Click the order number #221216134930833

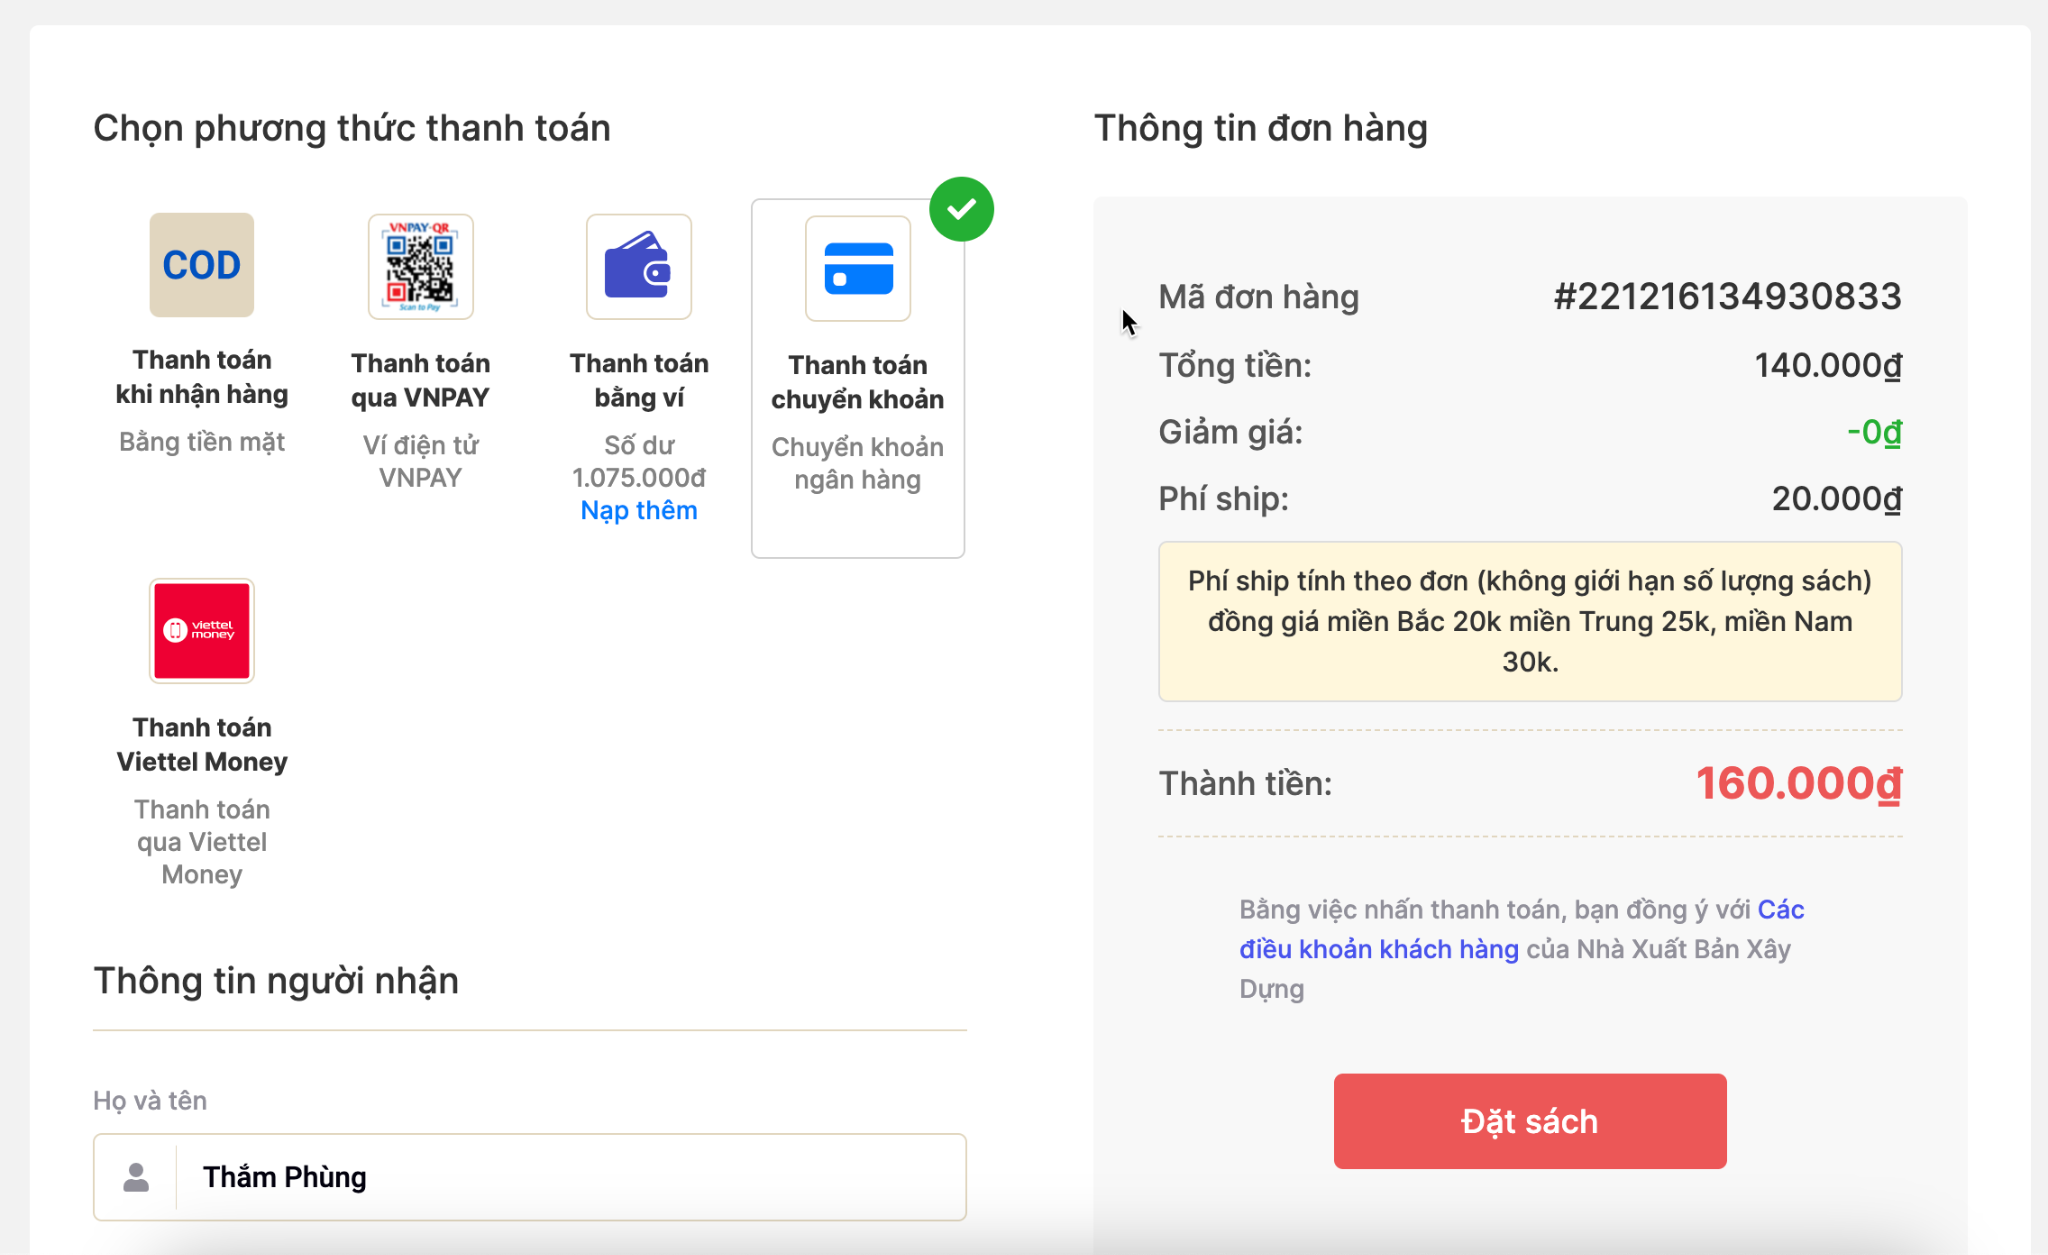pos(1727,296)
